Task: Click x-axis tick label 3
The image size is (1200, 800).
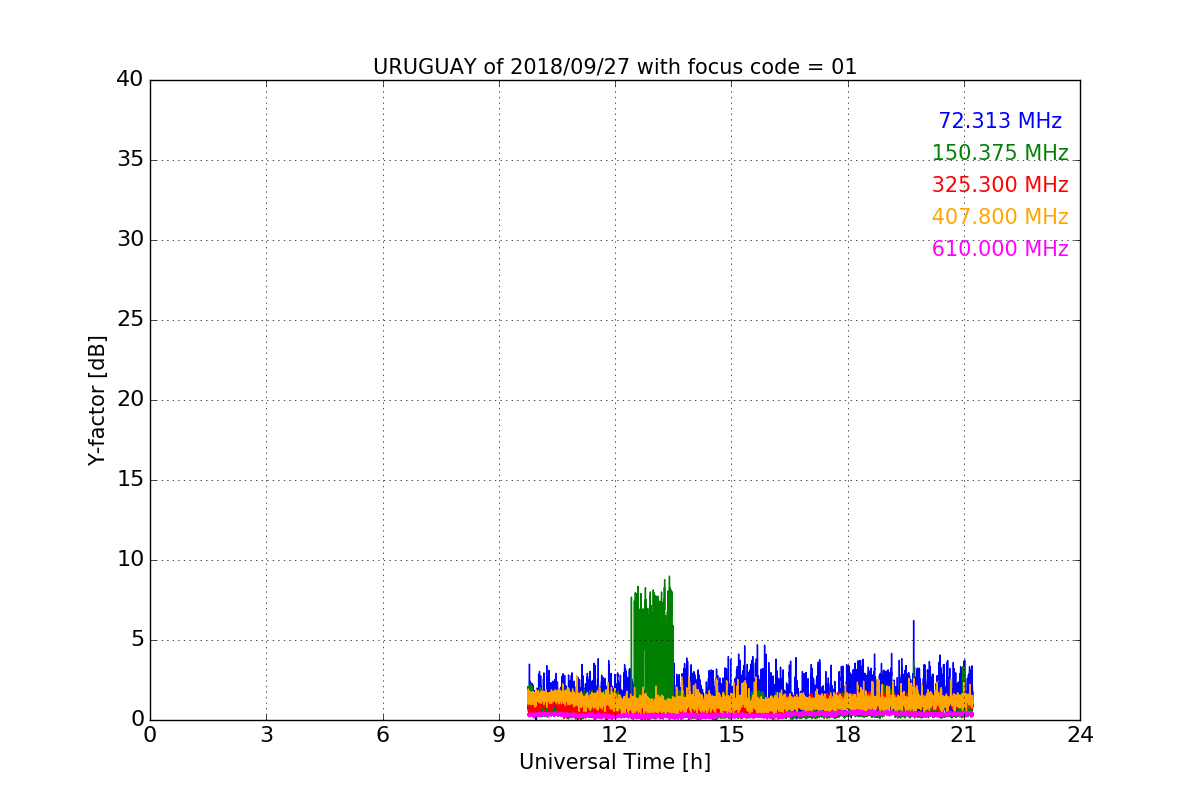Action: click(266, 735)
